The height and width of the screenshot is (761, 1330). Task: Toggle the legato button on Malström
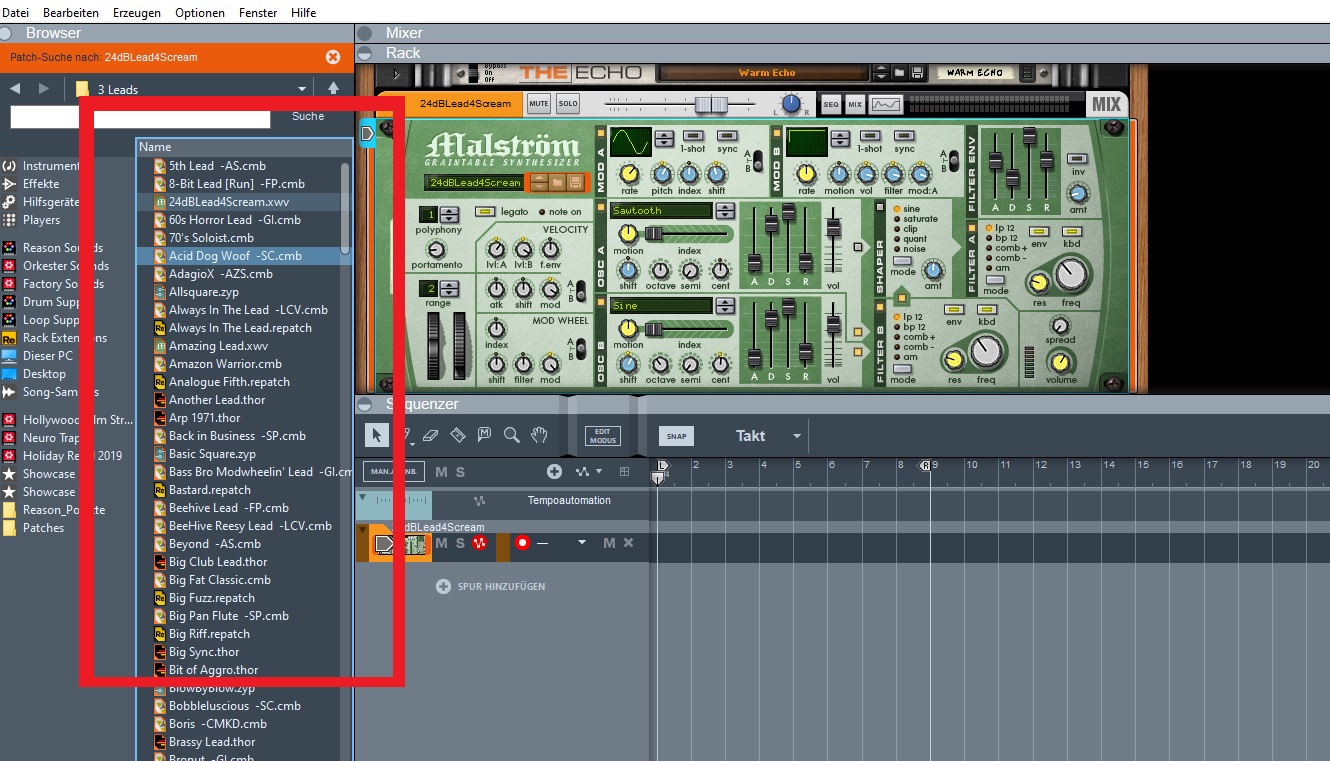click(x=485, y=212)
